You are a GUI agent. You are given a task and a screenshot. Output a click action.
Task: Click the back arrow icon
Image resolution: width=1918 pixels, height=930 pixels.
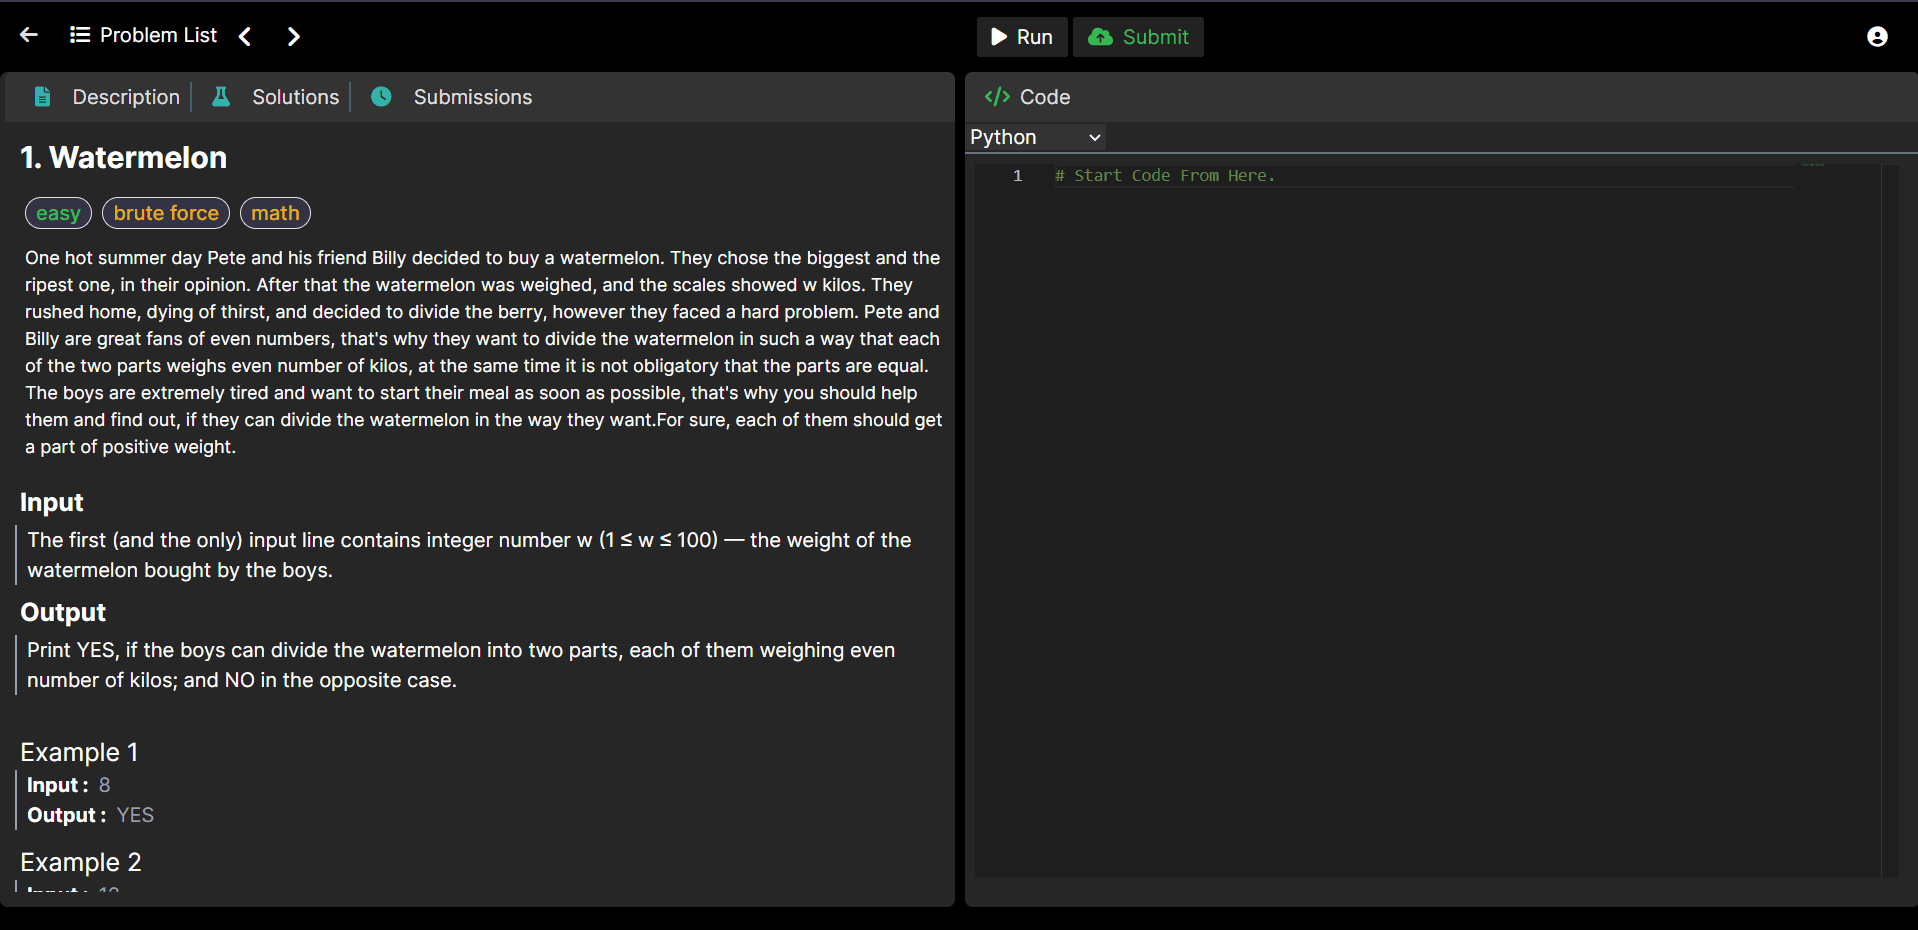pyautogui.click(x=29, y=35)
